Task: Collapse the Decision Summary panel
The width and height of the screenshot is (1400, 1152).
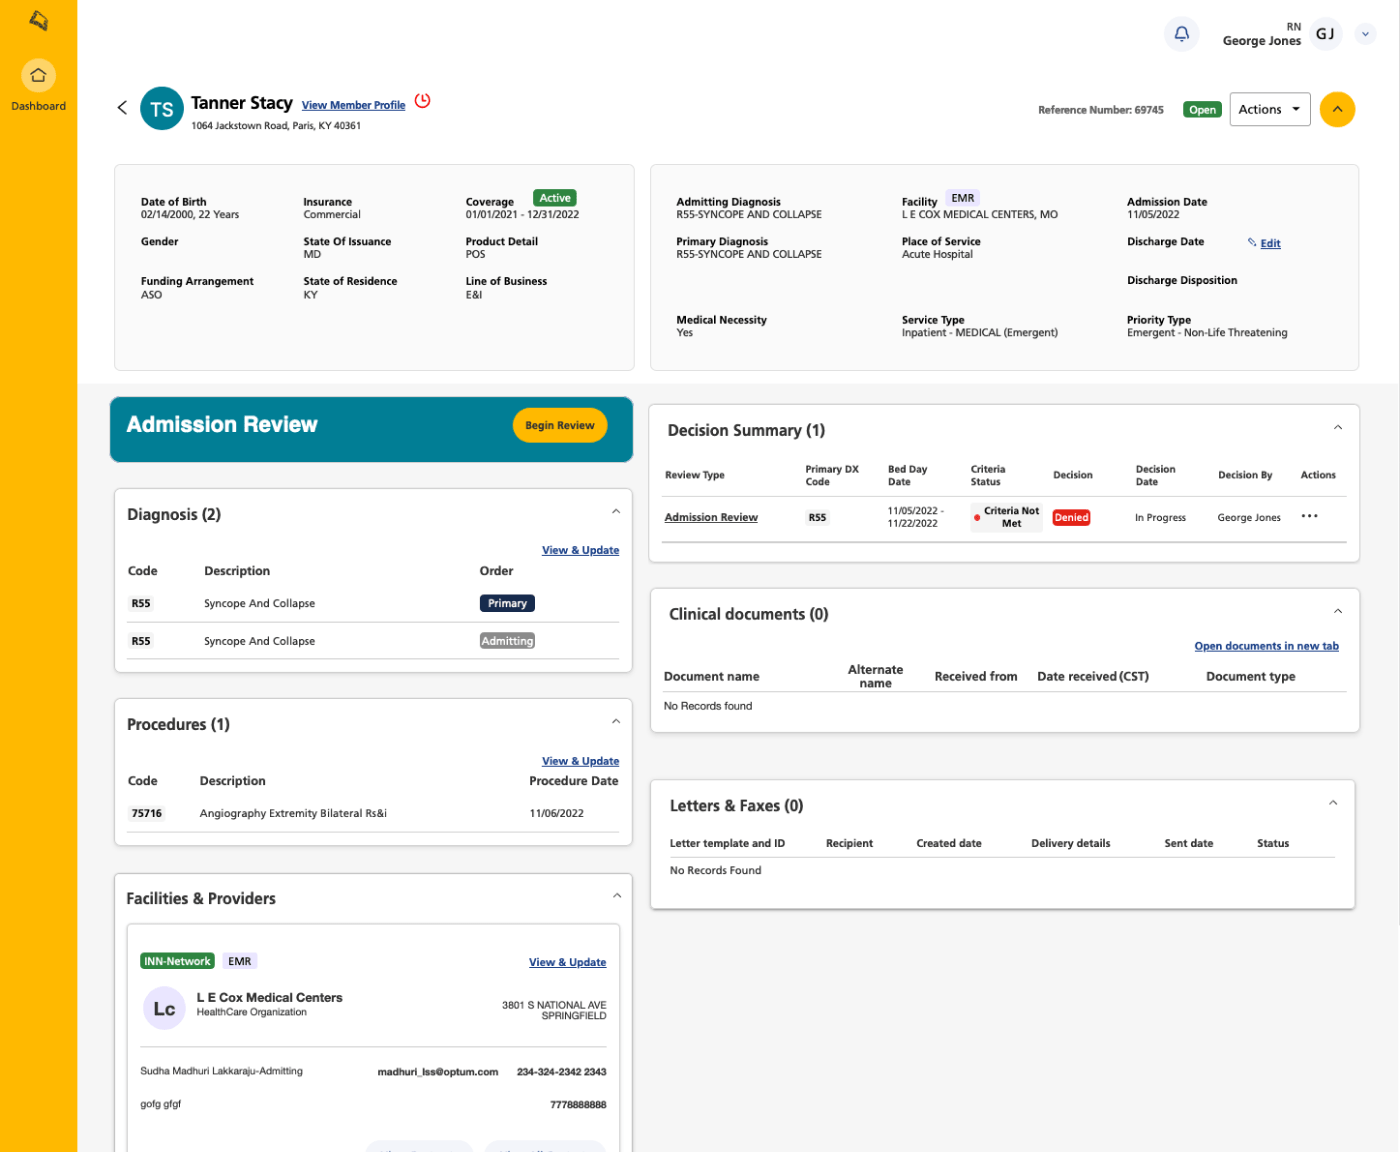Action: click(1337, 428)
